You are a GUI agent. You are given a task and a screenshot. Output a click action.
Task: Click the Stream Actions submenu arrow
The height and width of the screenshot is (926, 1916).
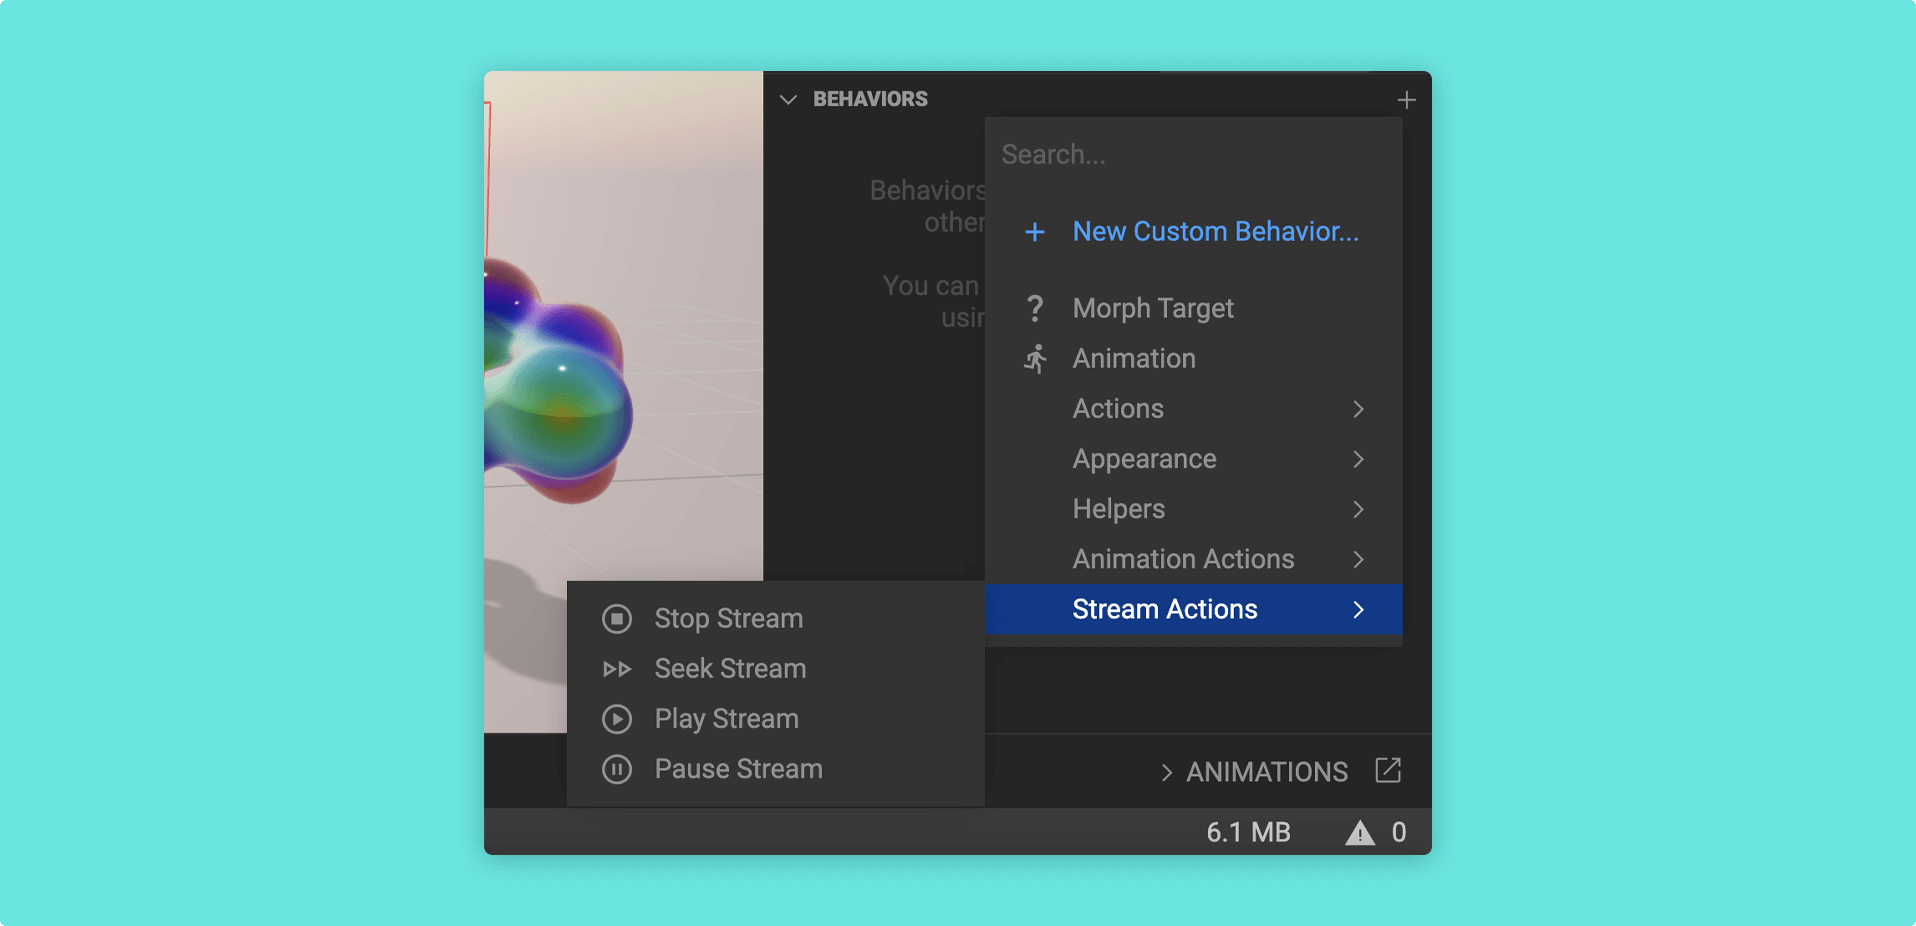coord(1358,609)
